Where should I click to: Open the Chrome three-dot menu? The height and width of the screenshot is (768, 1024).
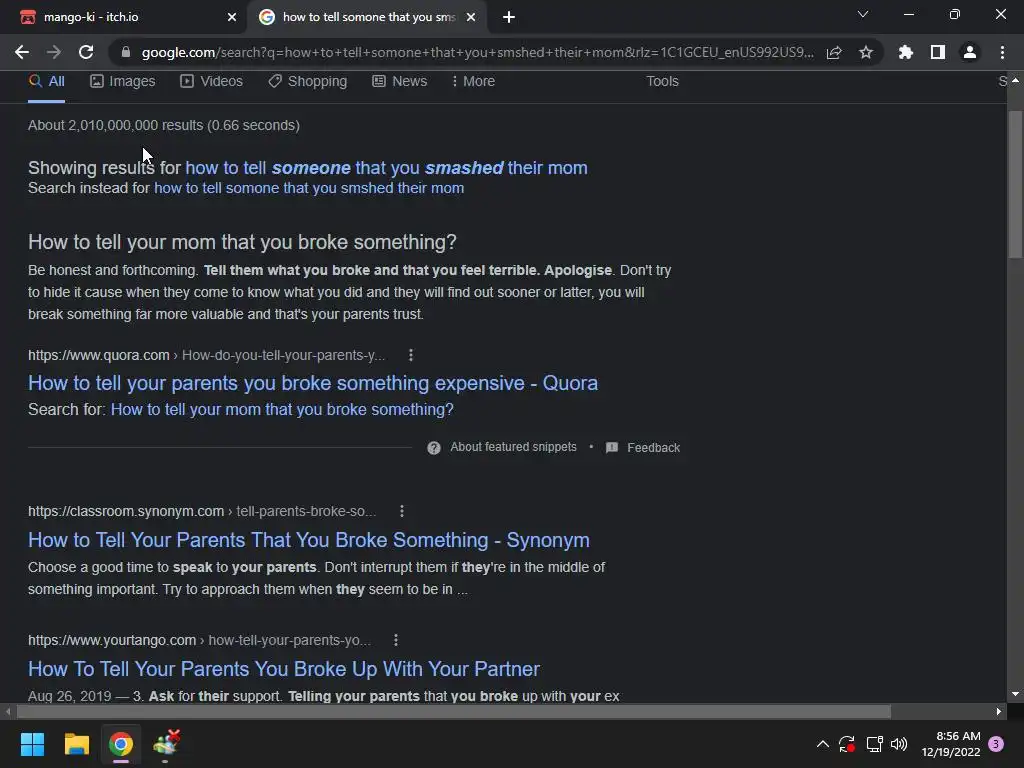coord(1002,52)
